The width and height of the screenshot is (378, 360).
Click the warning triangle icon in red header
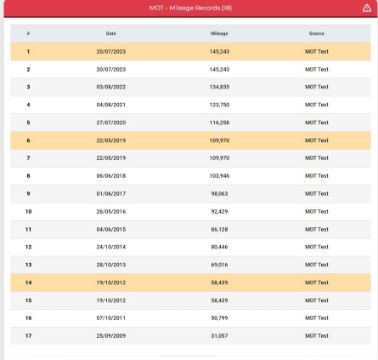tap(367, 8)
